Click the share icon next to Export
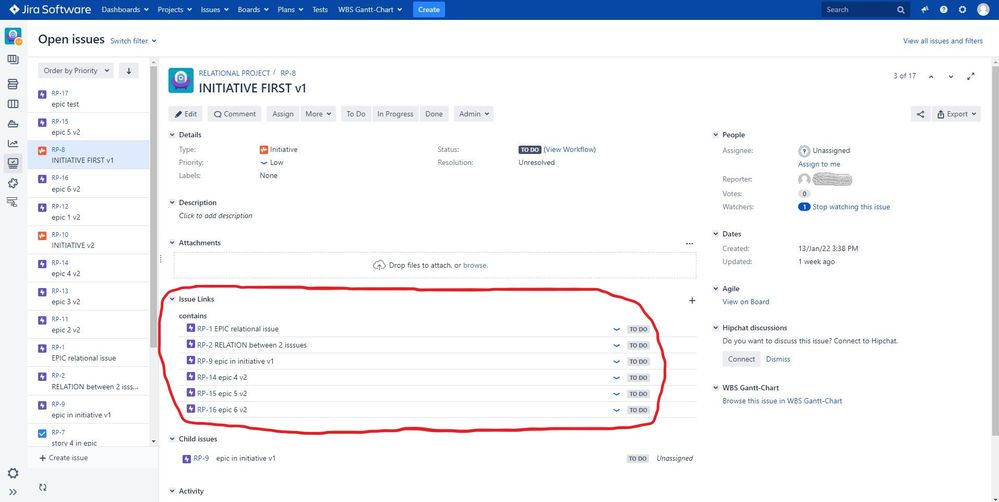This screenshot has height=502, width=999. (920, 114)
